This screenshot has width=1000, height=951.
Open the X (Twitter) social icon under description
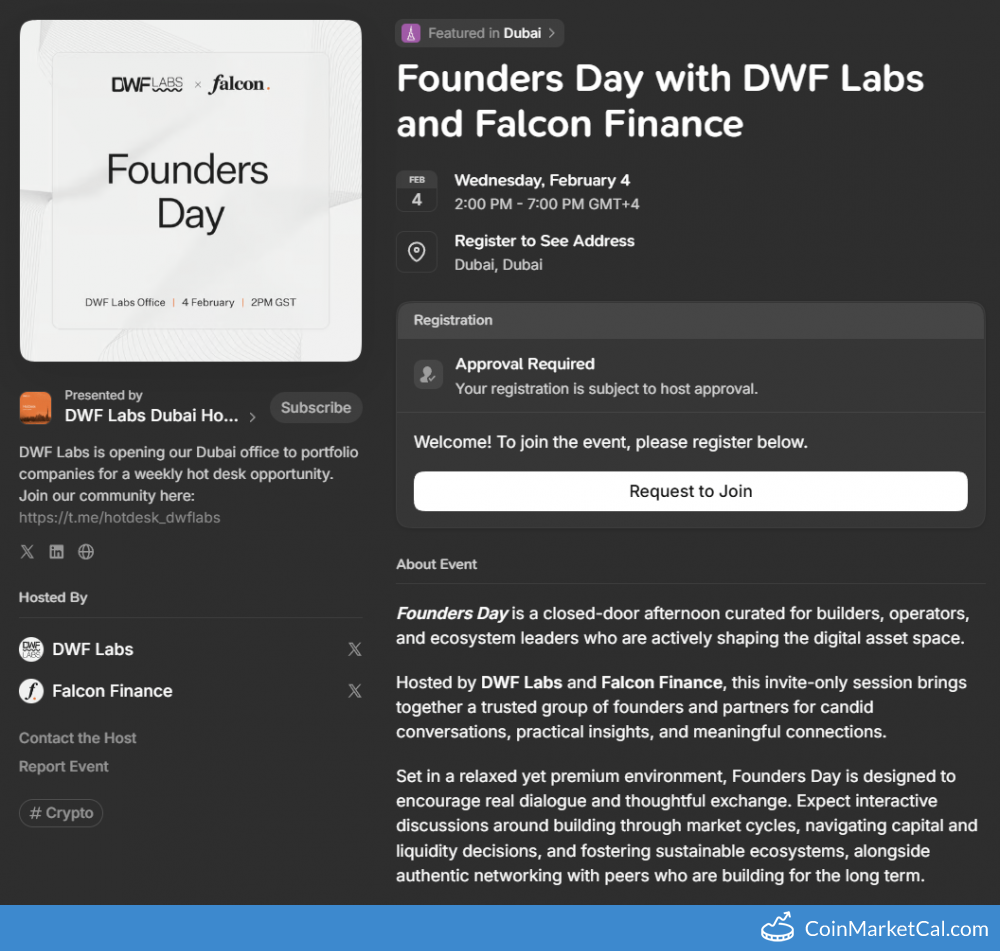[x=27, y=552]
